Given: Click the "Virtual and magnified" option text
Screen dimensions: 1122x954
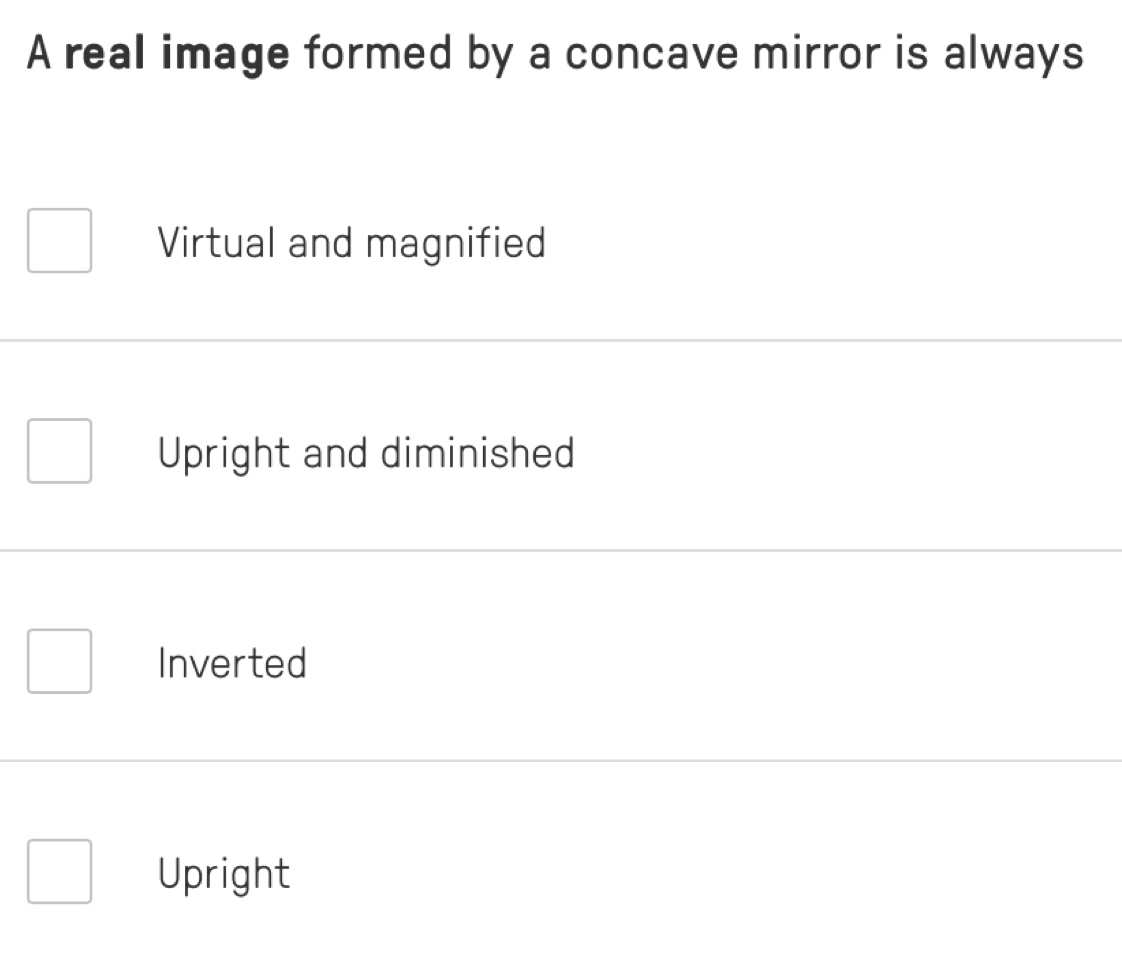Looking at the screenshot, I should (351, 243).
